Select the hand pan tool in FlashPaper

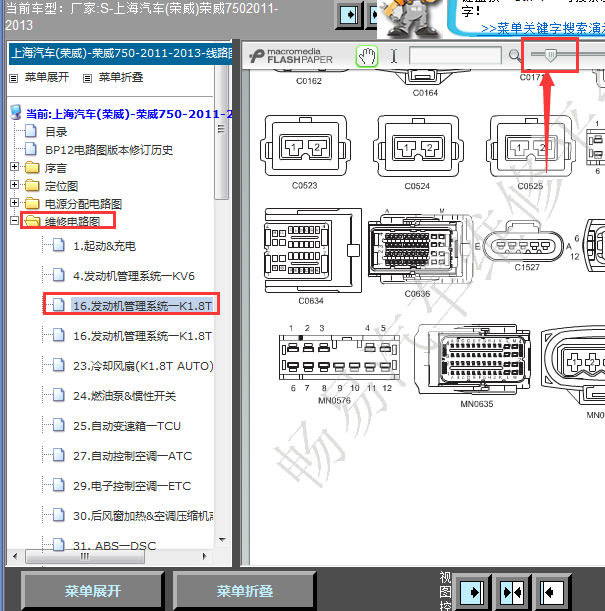click(x=368, y=56)
